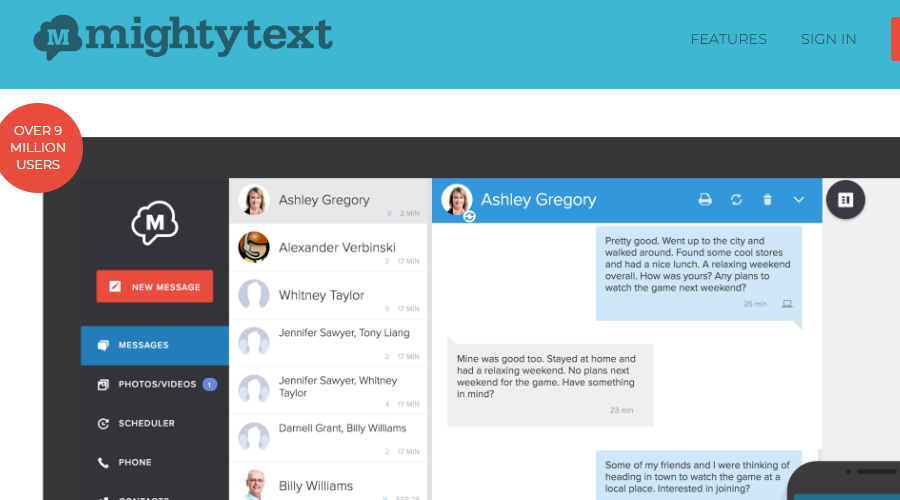
Task: Click Alexander Verbinski avatar thumbnail
Action: click(x=254, y=247)
